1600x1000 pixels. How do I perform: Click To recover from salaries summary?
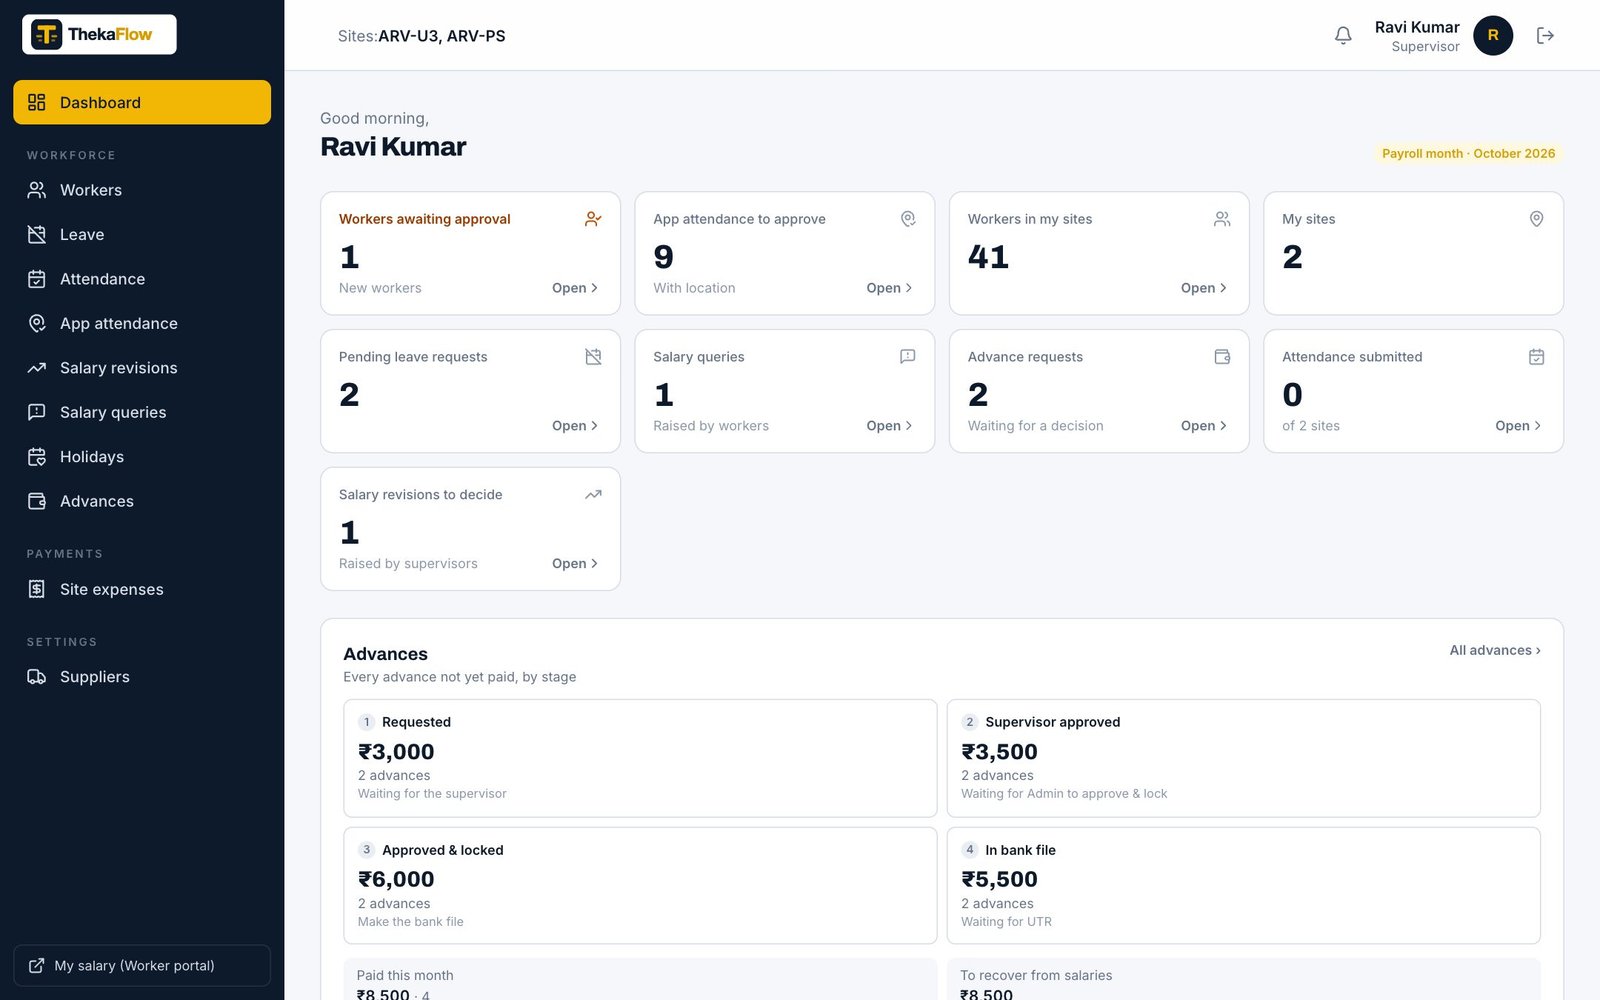click(1243, 980)
